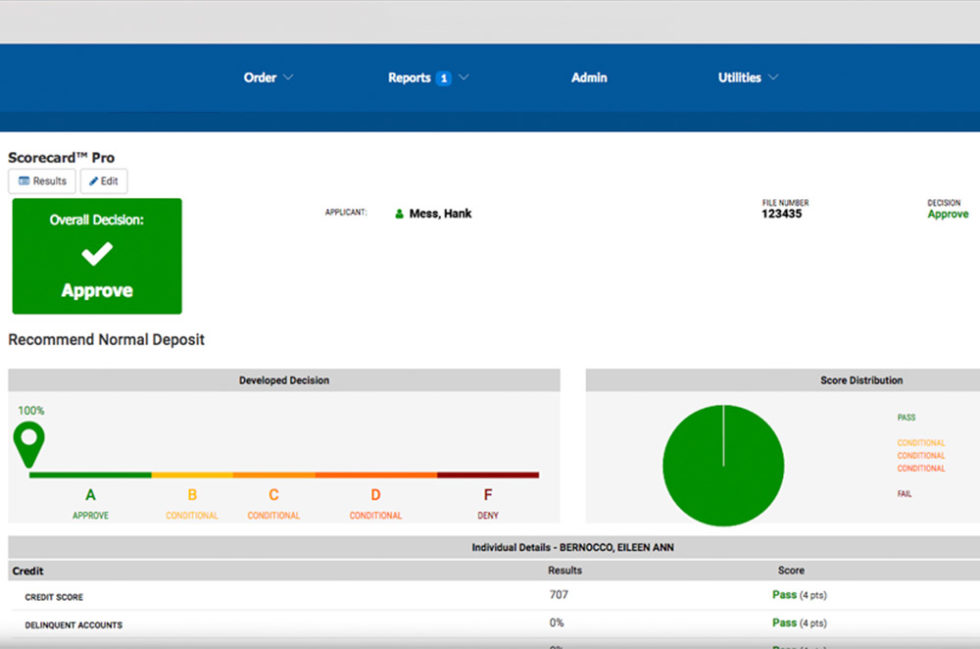Open the Order dropdown menu
This screenshot has width=980, height=649.
[x=268, y=78]
